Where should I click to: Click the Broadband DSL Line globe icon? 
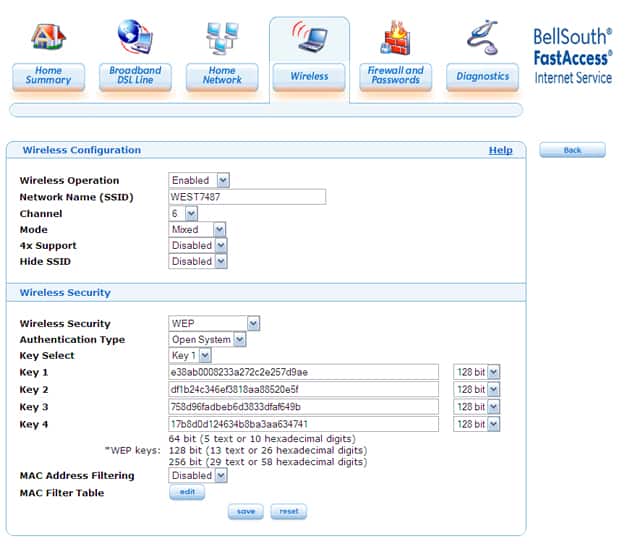point(135,36)
